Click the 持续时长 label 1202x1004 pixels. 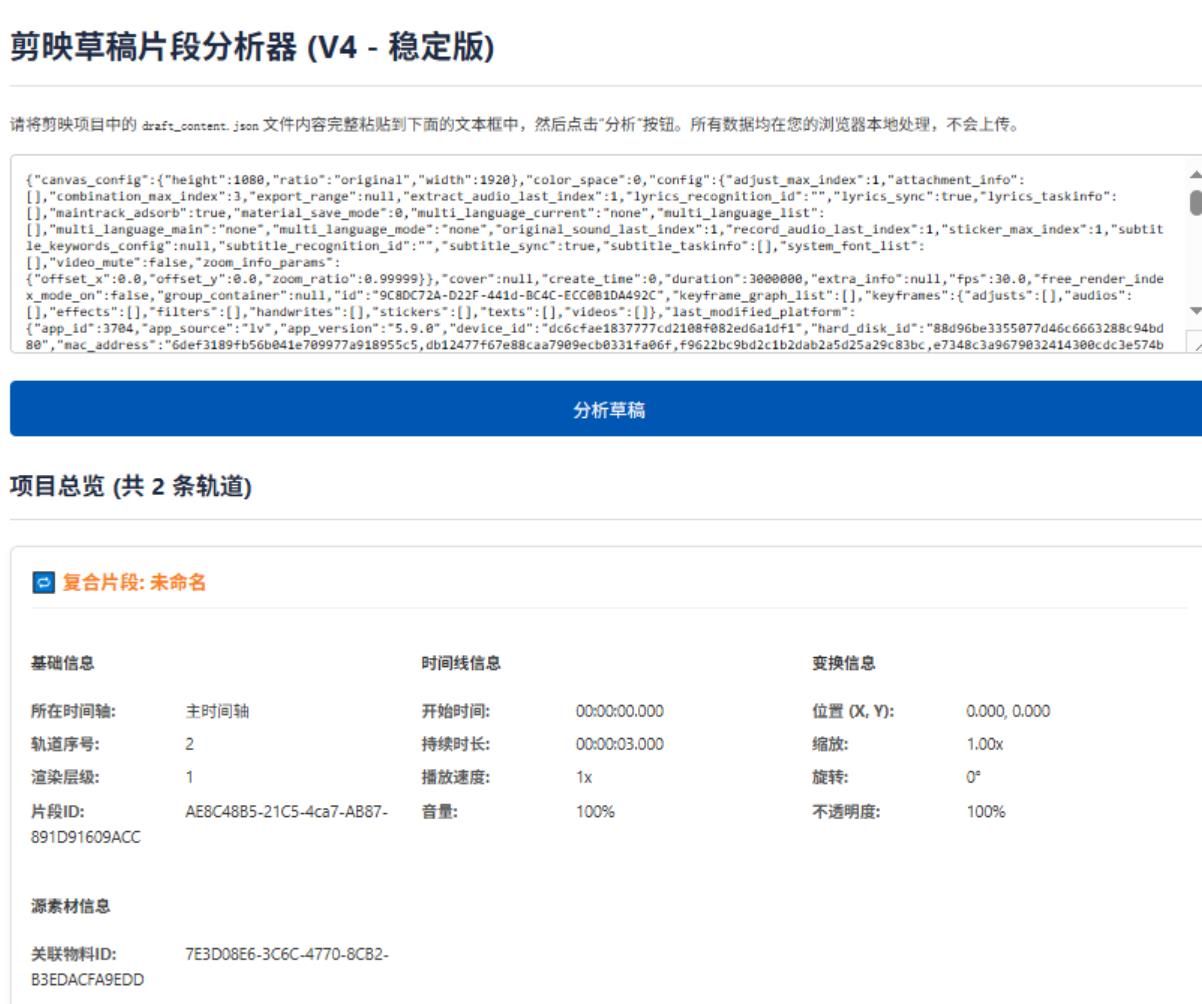455,744
